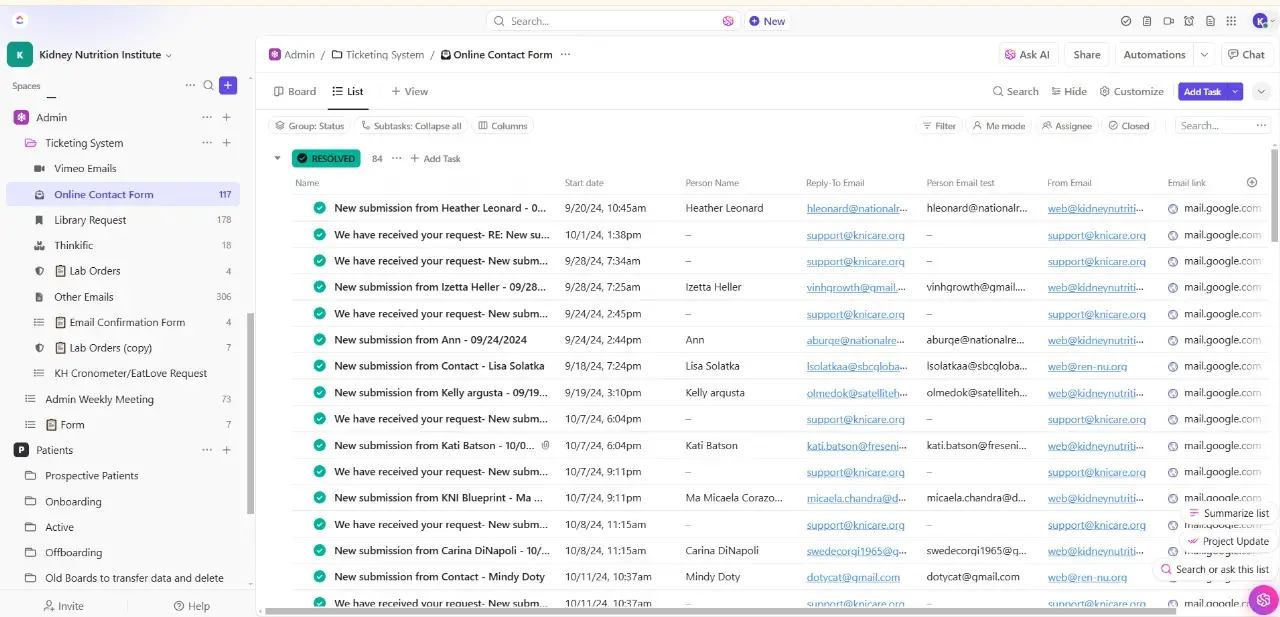This screenshot has width=1280, height=617.
Task: Toggle status of Heather Leonard submission task
Action: click(319, 208)
